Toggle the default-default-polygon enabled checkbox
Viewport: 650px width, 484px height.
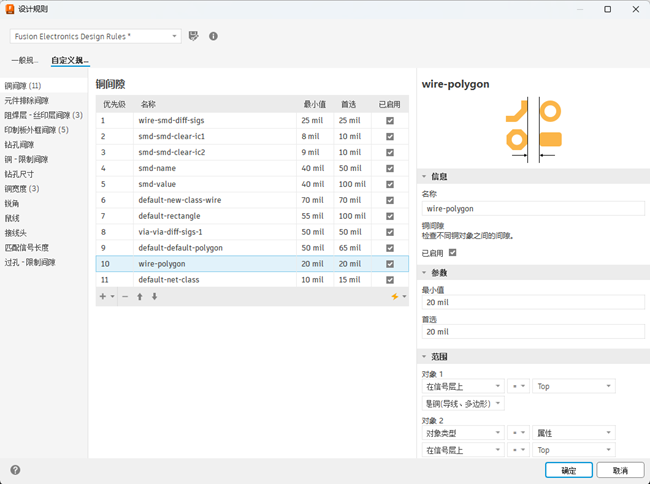(x=390, y=248)
